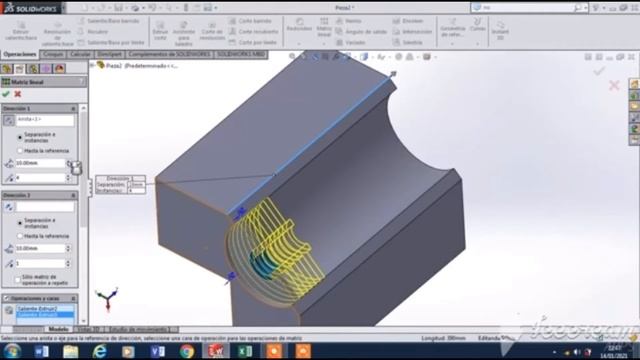
Task: Collapse Operaciones y caras section
Action: [x=73, y=298]
